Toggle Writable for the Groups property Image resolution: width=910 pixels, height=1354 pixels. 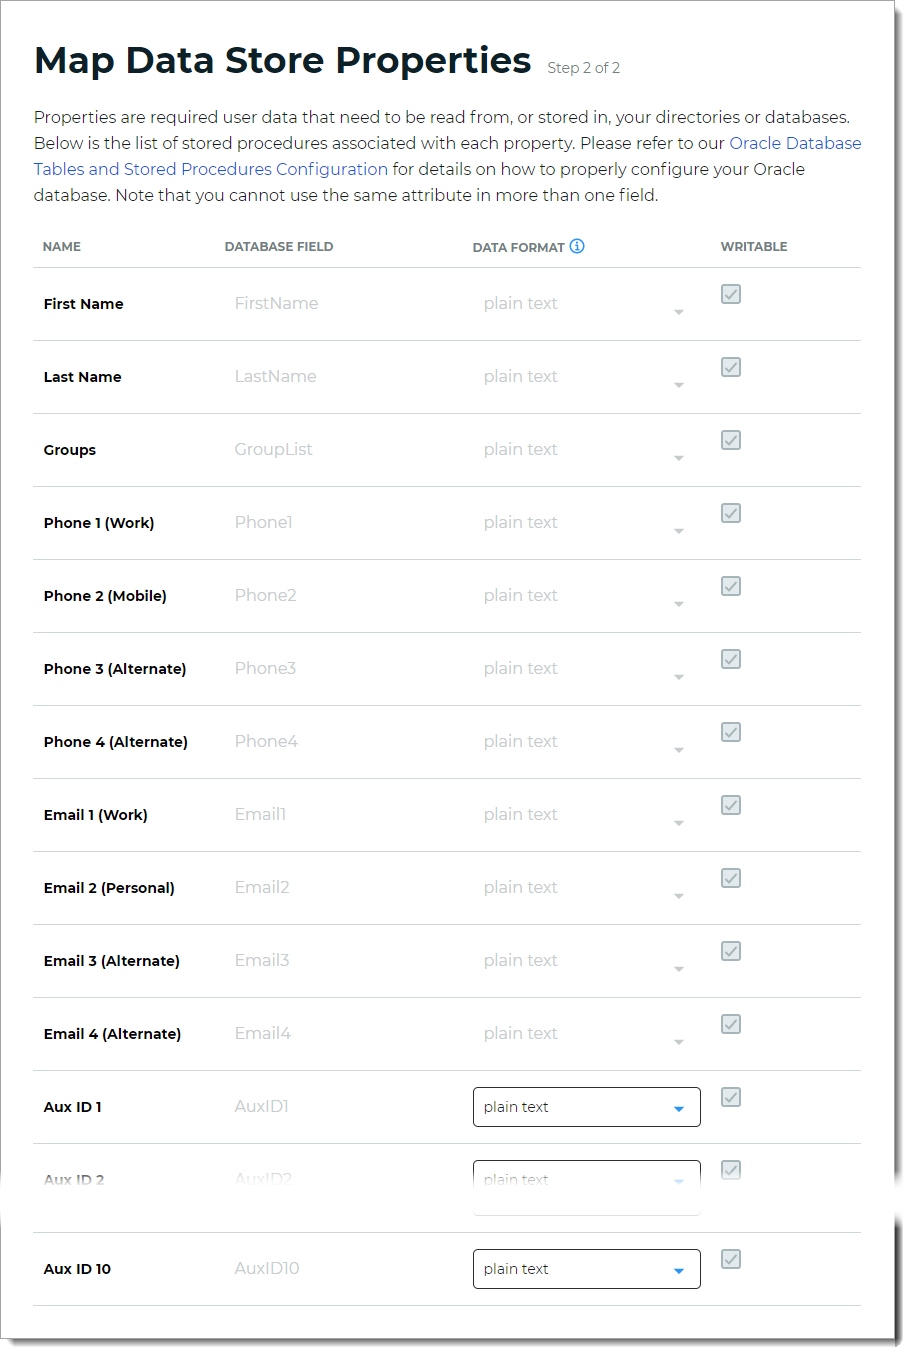[x=730, y=440]
